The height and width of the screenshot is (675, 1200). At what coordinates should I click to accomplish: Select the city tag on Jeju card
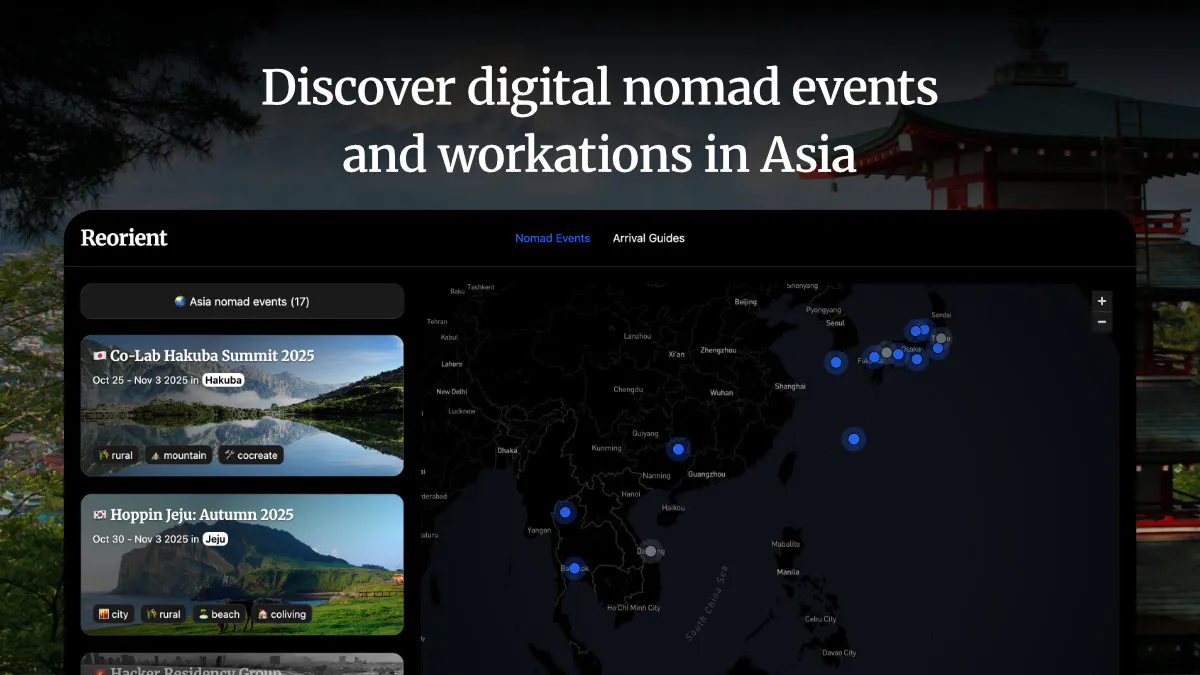coord(114,614)
